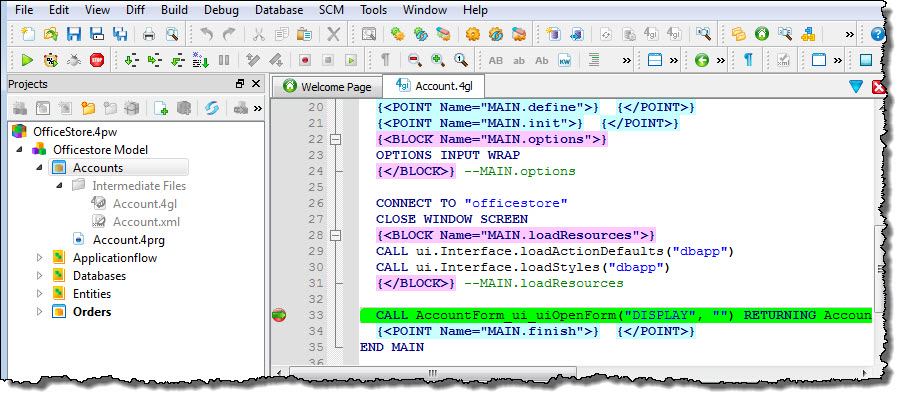Click the New file toolbar icon
The image size is (903, 399).
[x=27, y=35]
